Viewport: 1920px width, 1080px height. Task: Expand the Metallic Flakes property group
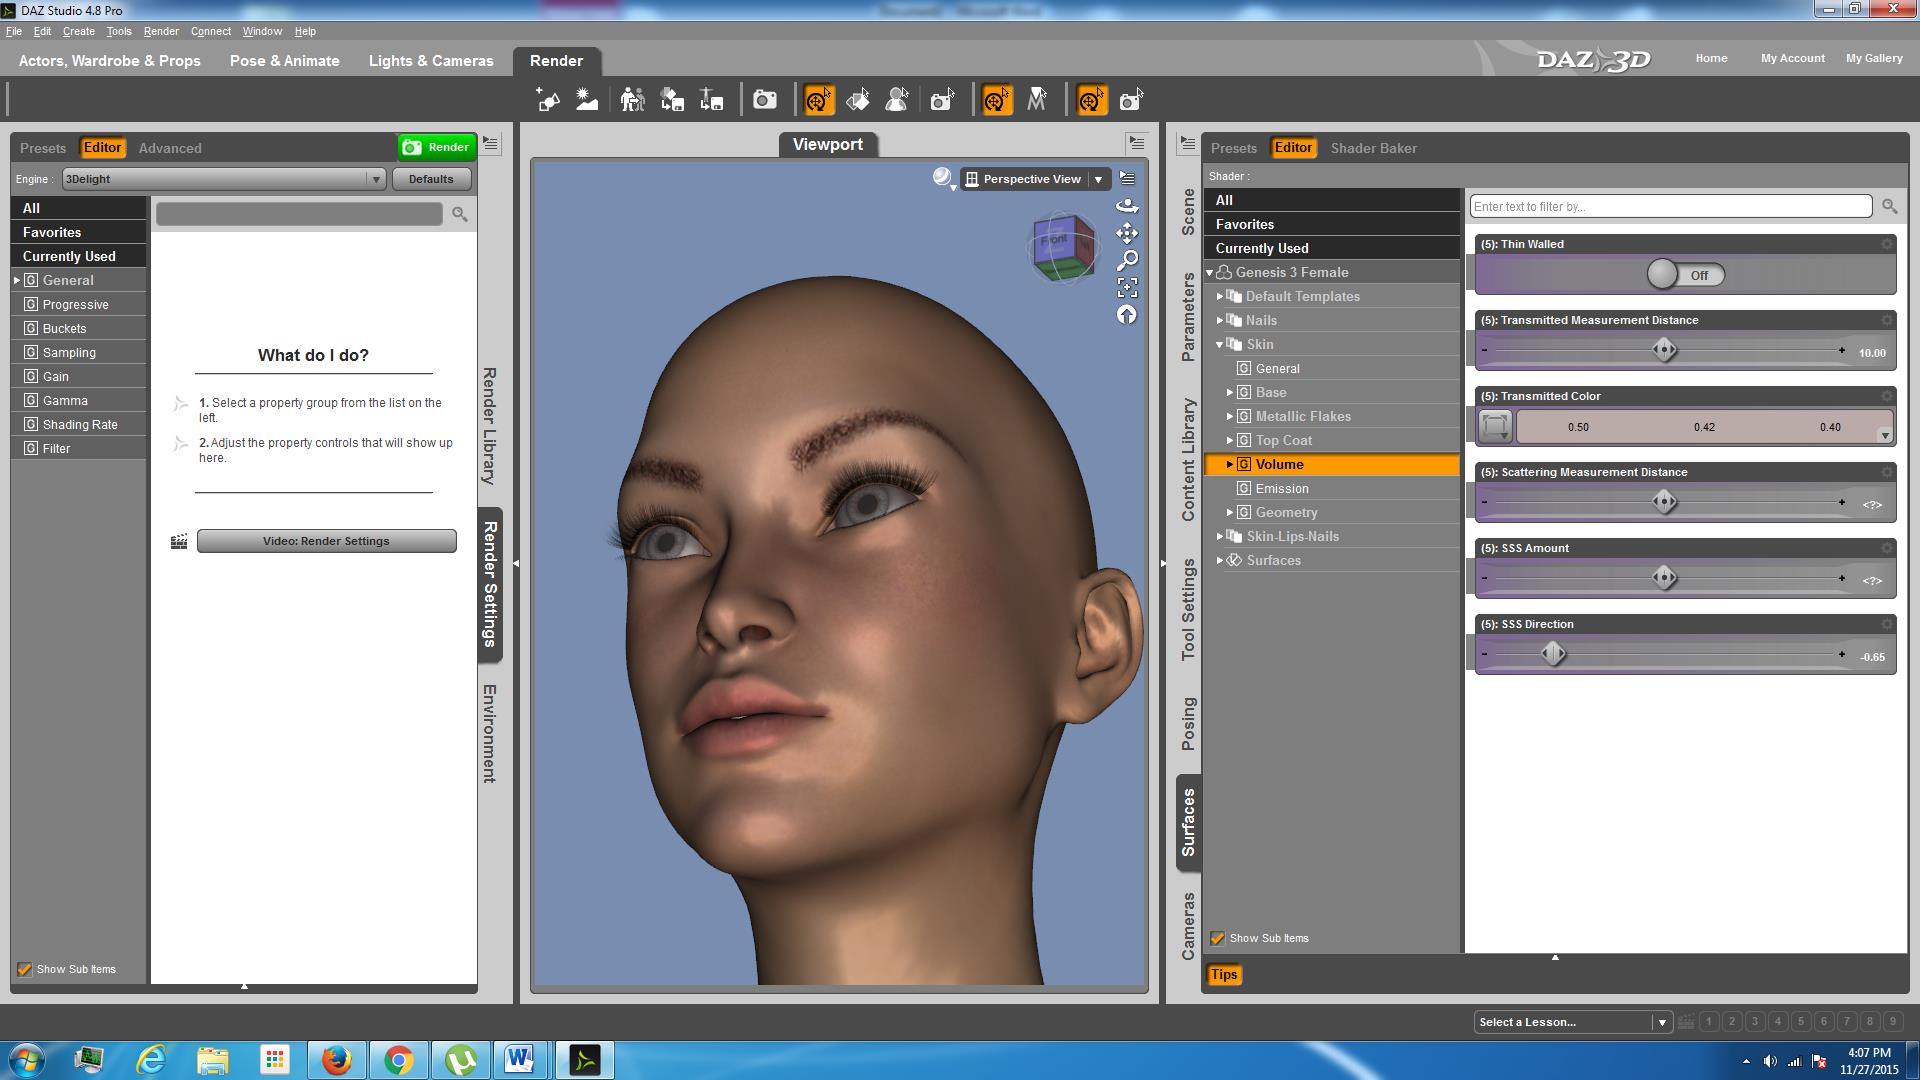[x=1230, y=417]
